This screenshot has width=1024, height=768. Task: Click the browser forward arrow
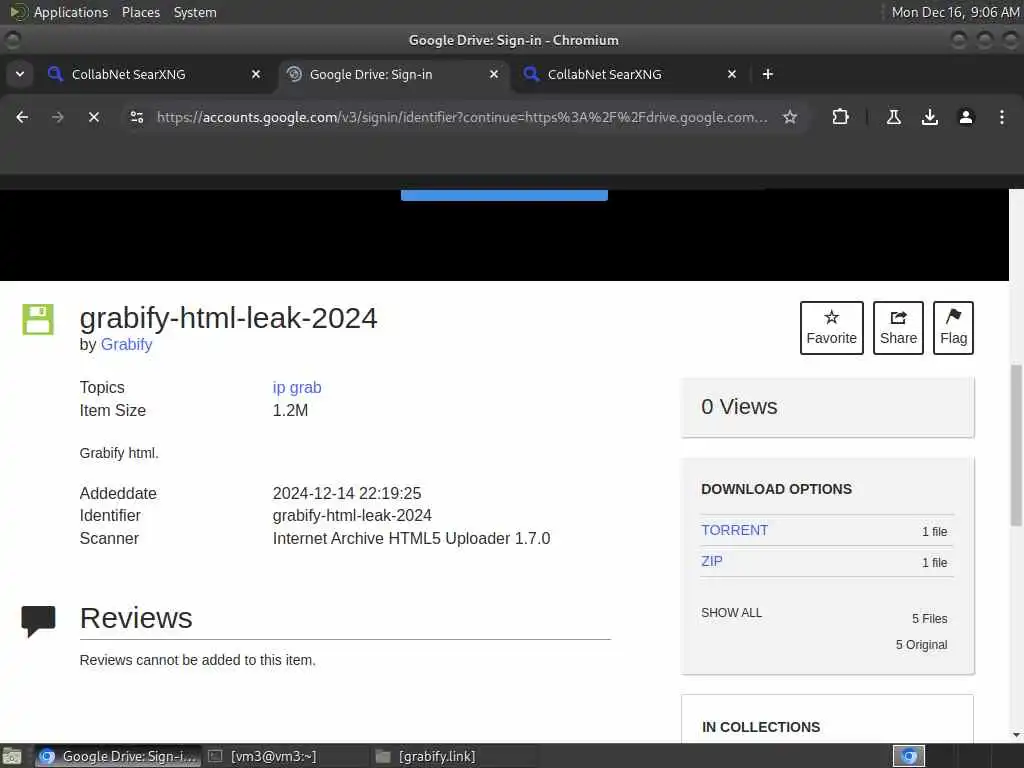[57, 117]
